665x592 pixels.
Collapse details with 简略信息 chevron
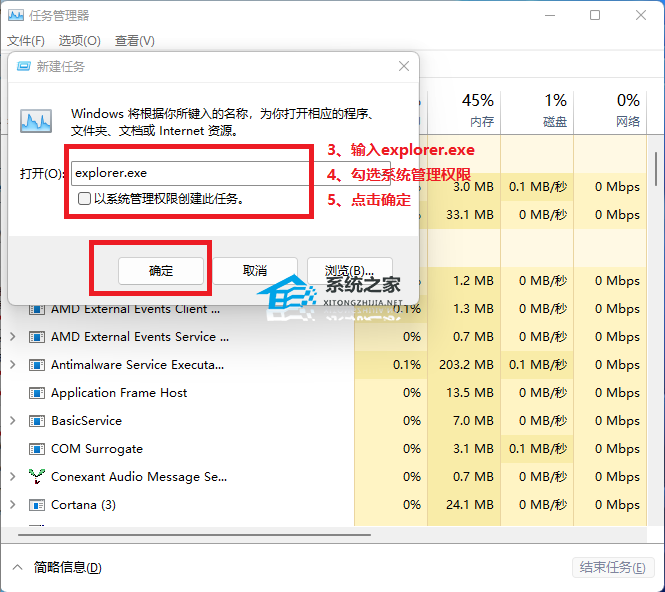pyautogui.click(x=17, y=567)
